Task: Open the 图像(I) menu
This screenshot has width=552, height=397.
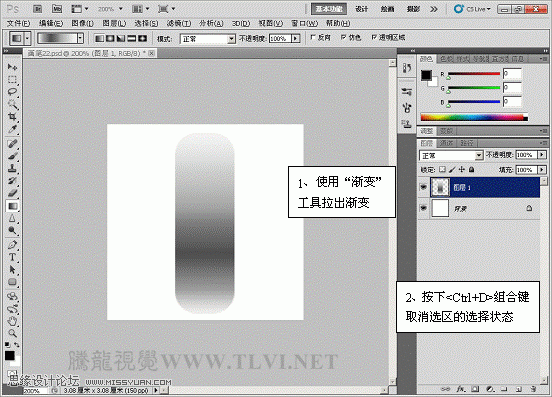Action: point(83,23)
